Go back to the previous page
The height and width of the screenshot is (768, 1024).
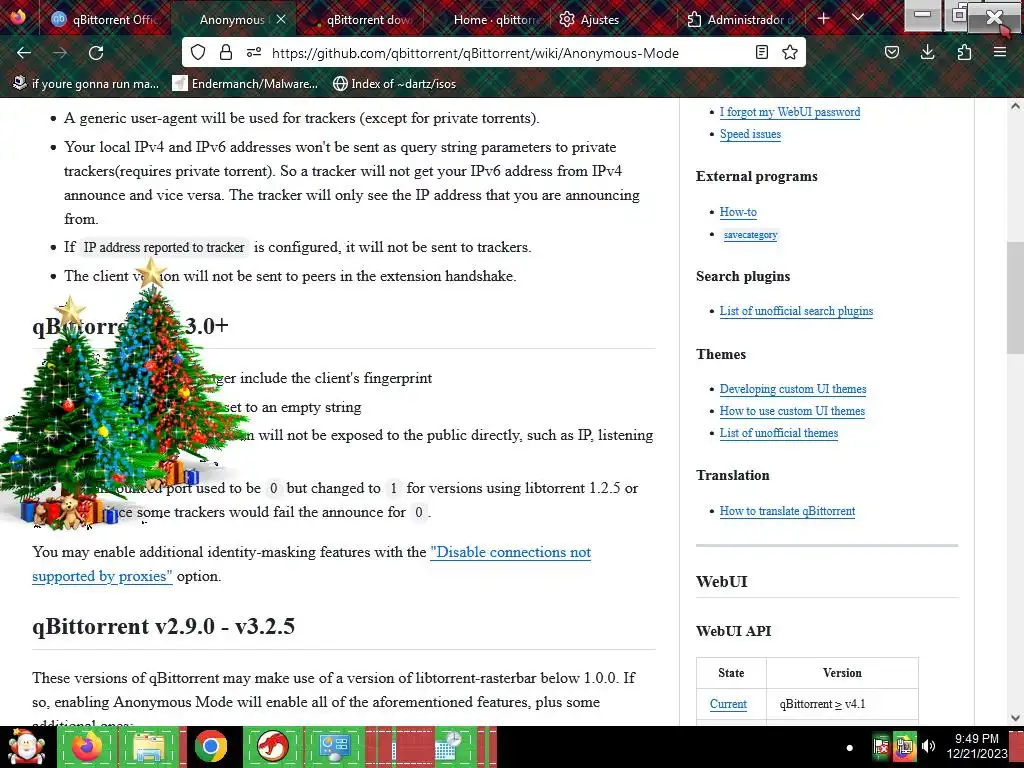(x=24, y=53)
